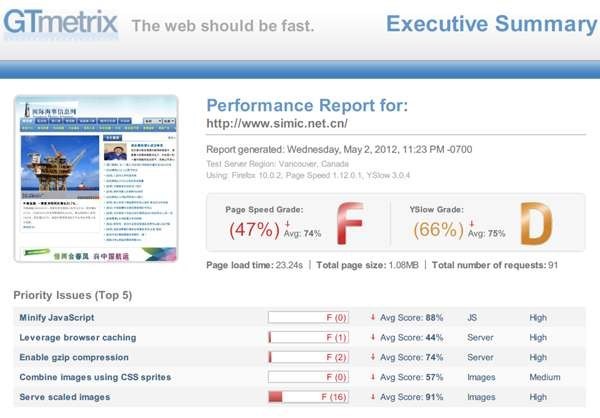The width and height of the screenshot is (600, 418).
Task: Click the red arrow next to Avg Score 88%
Action: coord(372,317)
